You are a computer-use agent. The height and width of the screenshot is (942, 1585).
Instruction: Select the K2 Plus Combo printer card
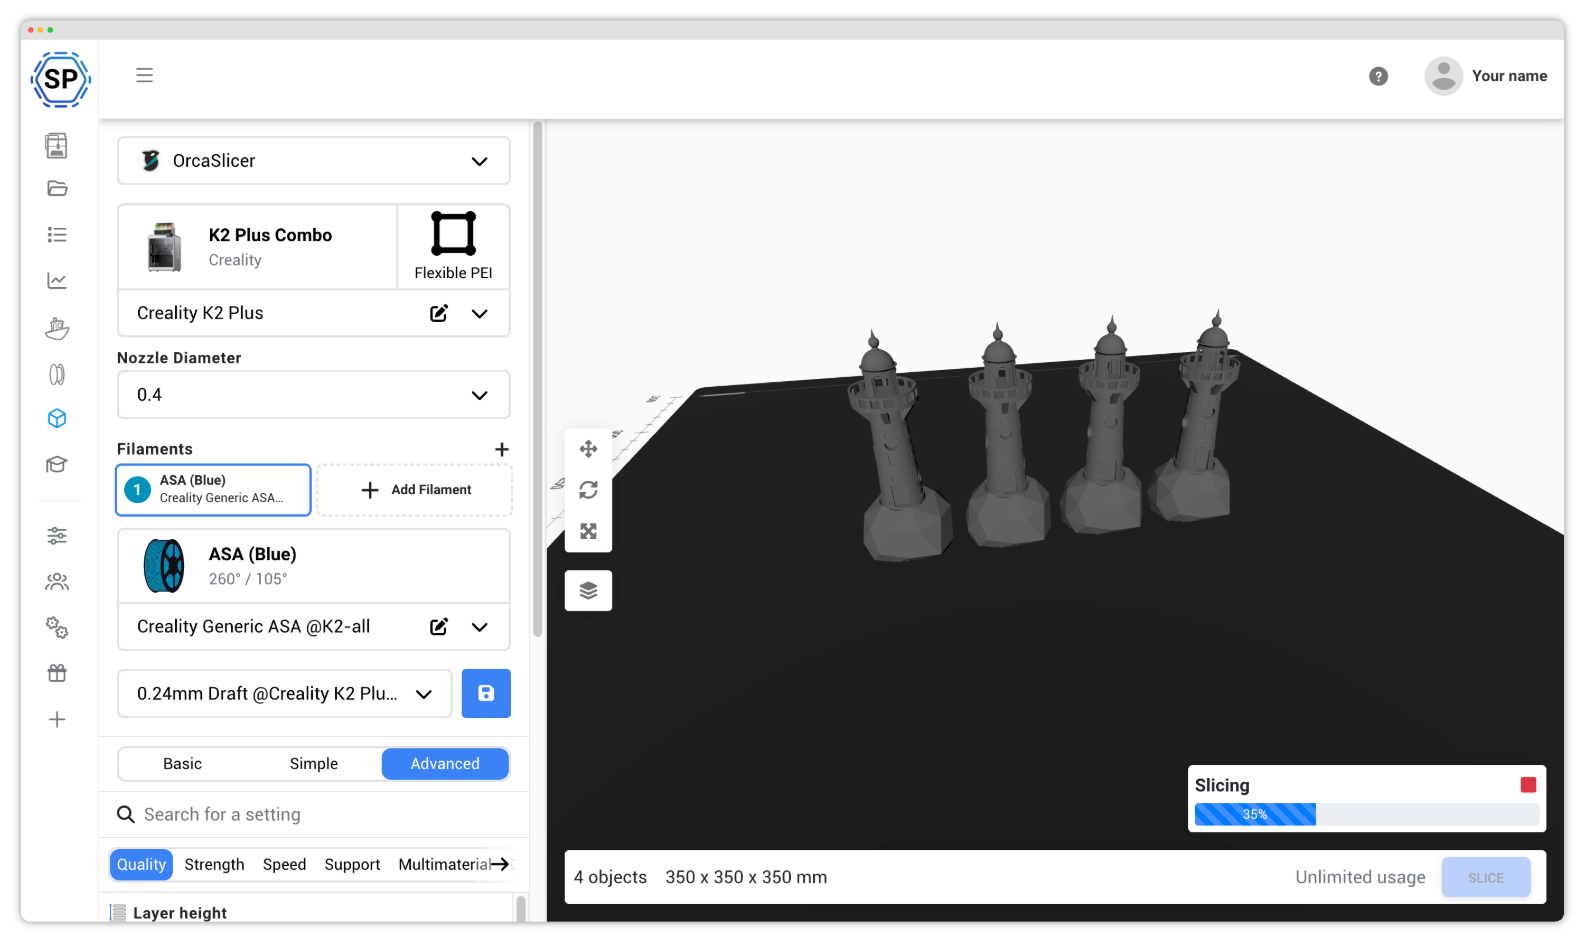click(258, 247)
